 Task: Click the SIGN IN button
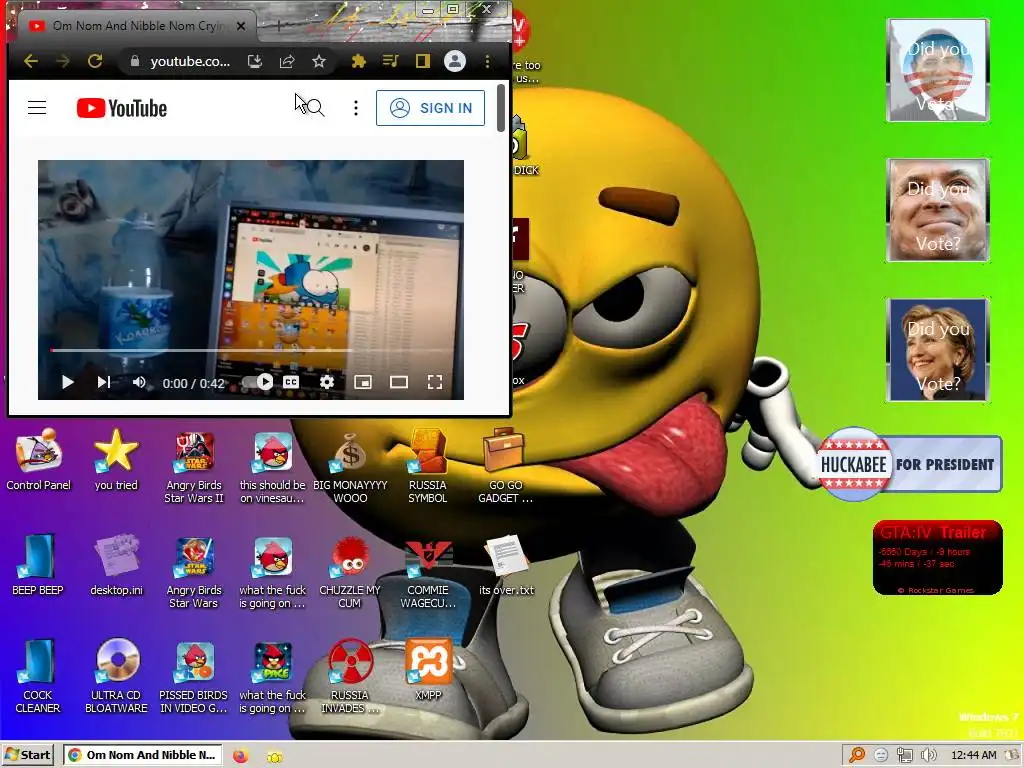coord(430,108)
